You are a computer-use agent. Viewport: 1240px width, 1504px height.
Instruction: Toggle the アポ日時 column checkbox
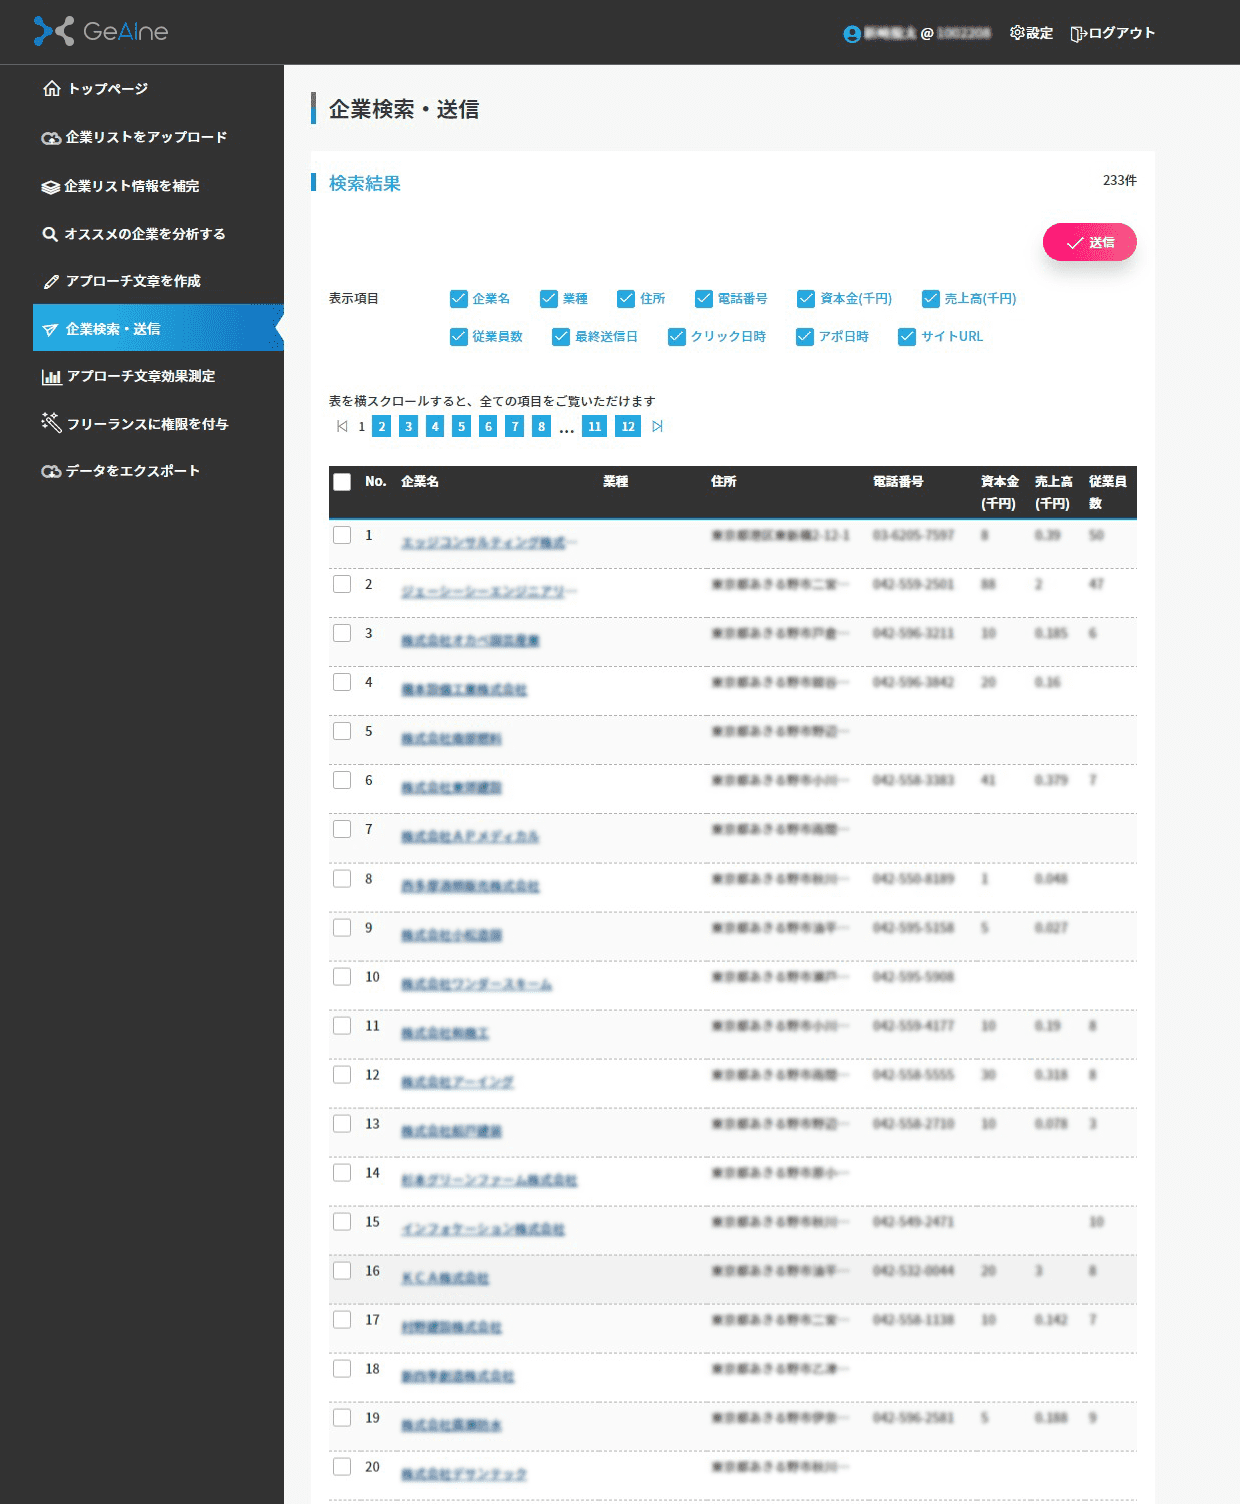point(805,337)
